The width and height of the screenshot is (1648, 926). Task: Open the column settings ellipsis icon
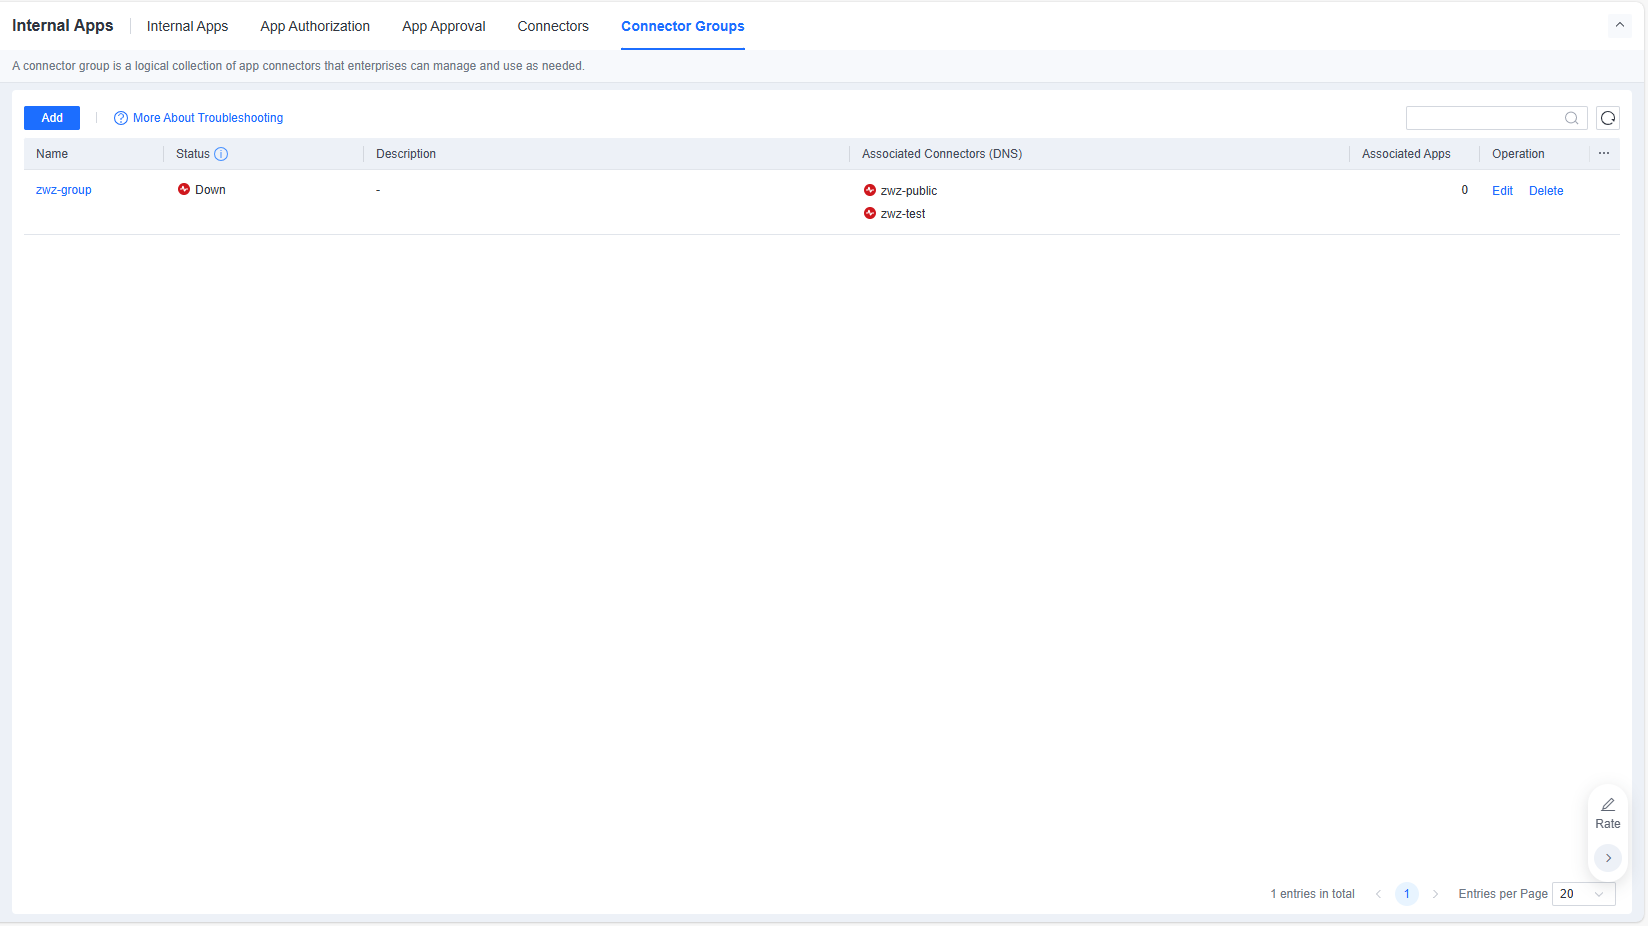pos(1604,154)
